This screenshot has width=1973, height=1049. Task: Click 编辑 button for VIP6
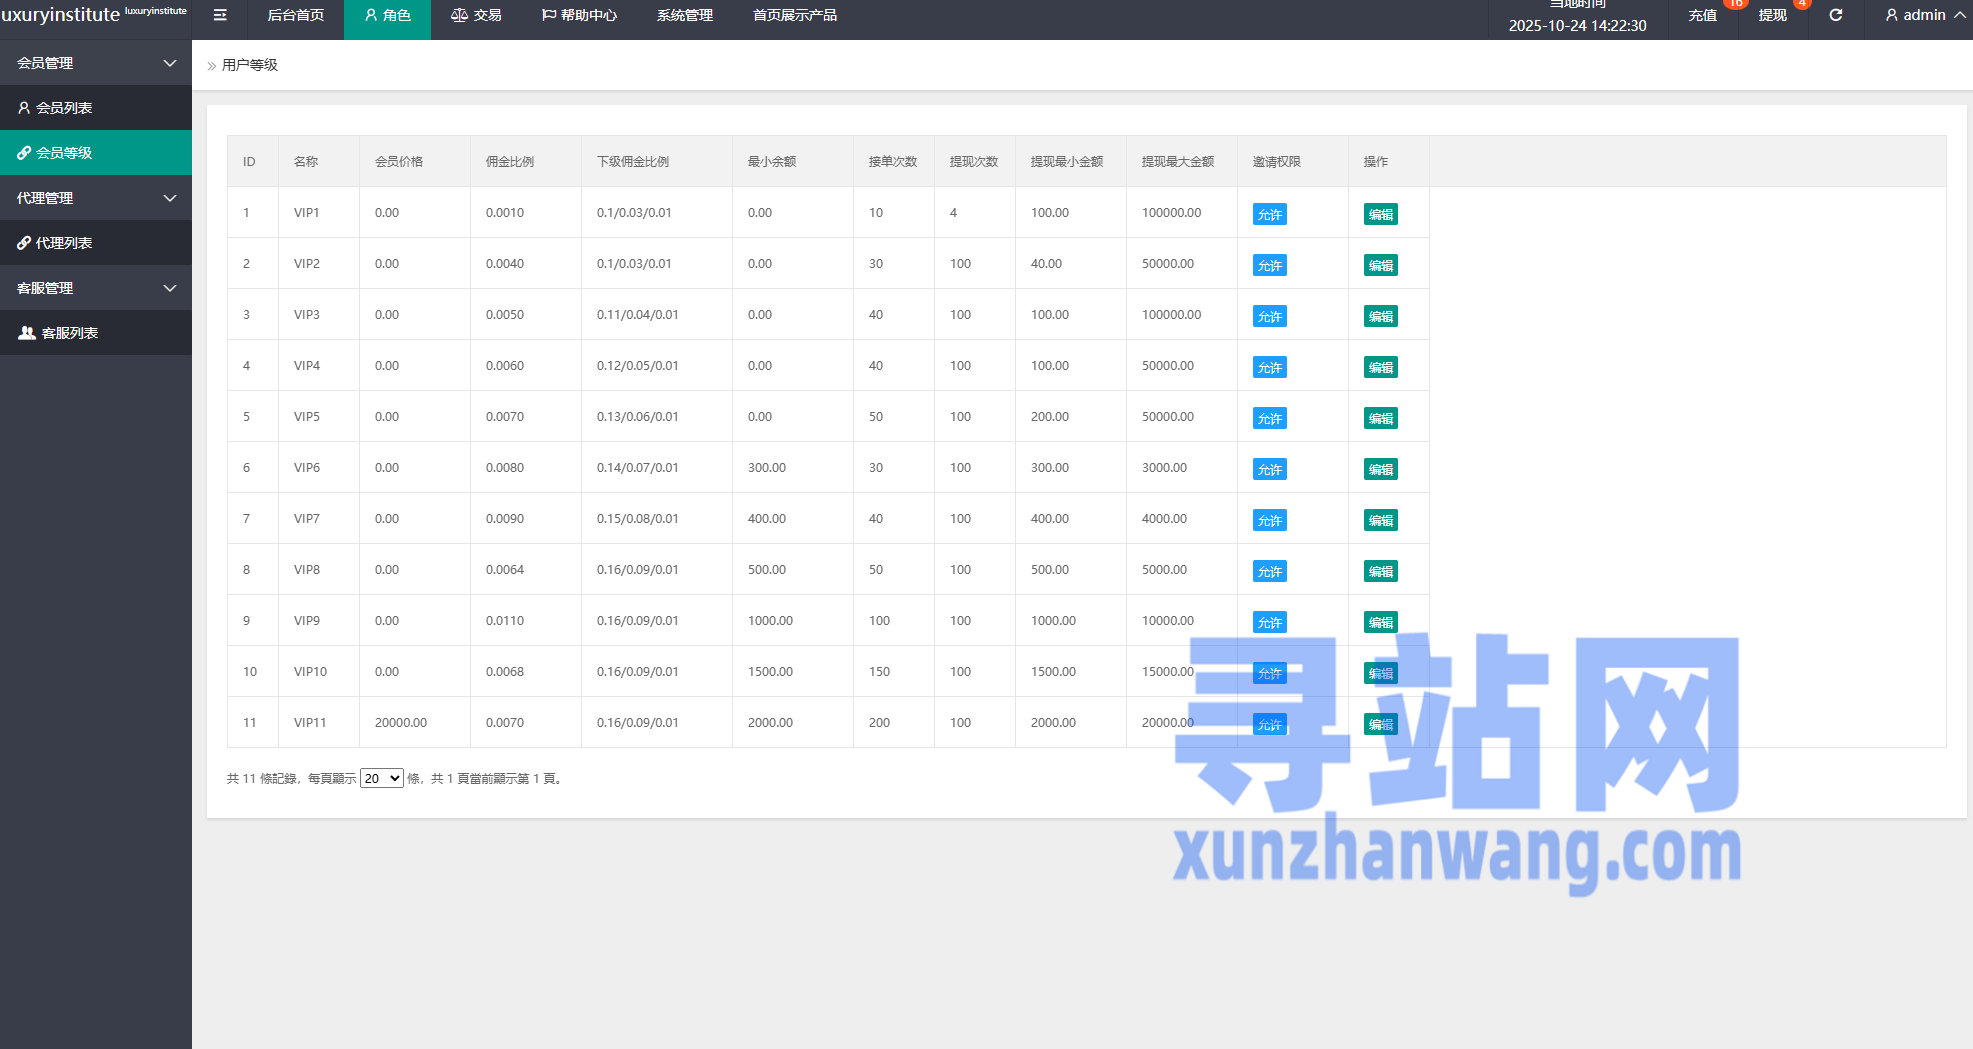click(x=1380, y=469)
